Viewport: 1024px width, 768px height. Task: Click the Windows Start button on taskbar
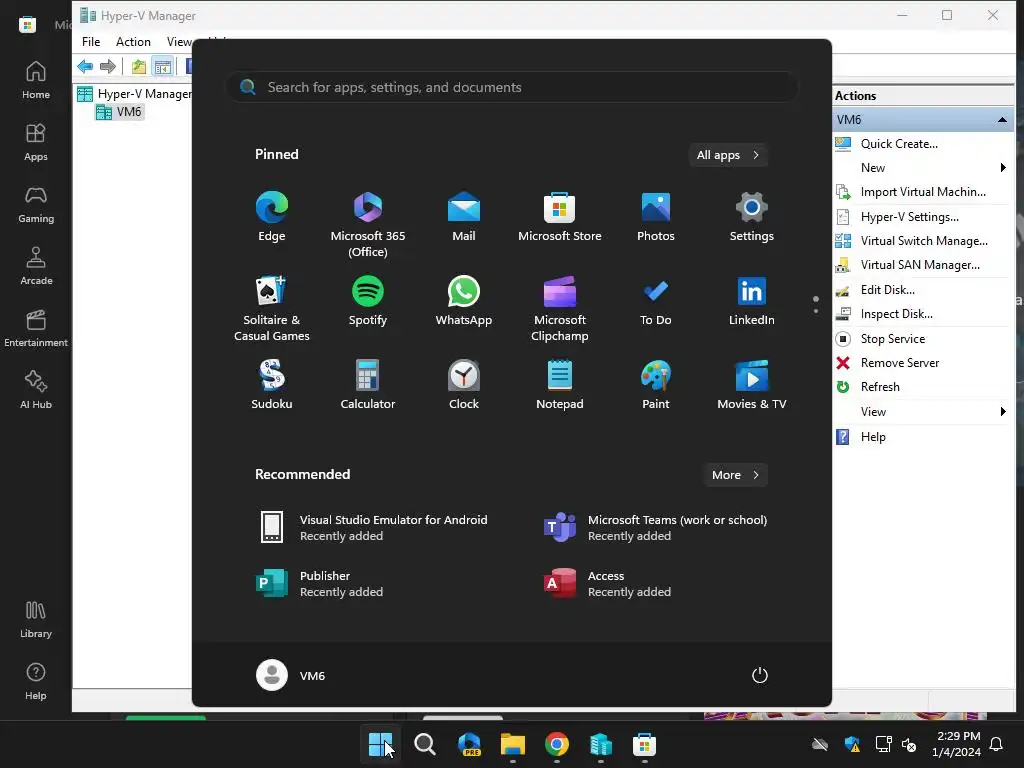pos(380,744)
